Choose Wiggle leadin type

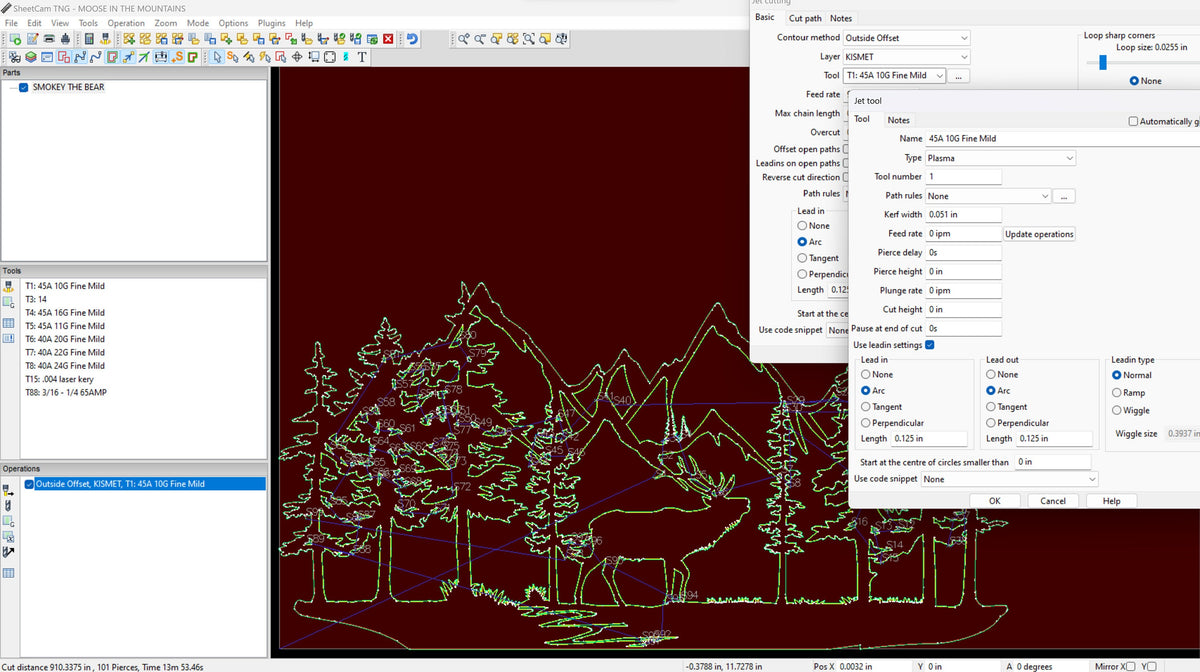pyautogui.click(x=1117, y=411)
